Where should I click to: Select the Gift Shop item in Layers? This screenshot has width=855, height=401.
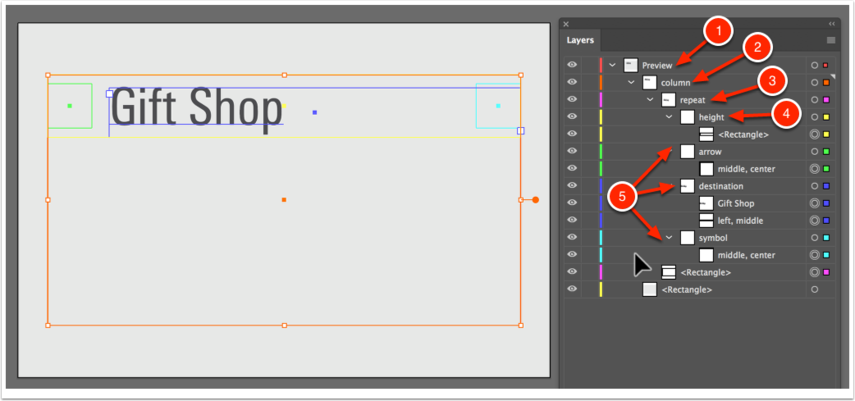tap(736, 204)
